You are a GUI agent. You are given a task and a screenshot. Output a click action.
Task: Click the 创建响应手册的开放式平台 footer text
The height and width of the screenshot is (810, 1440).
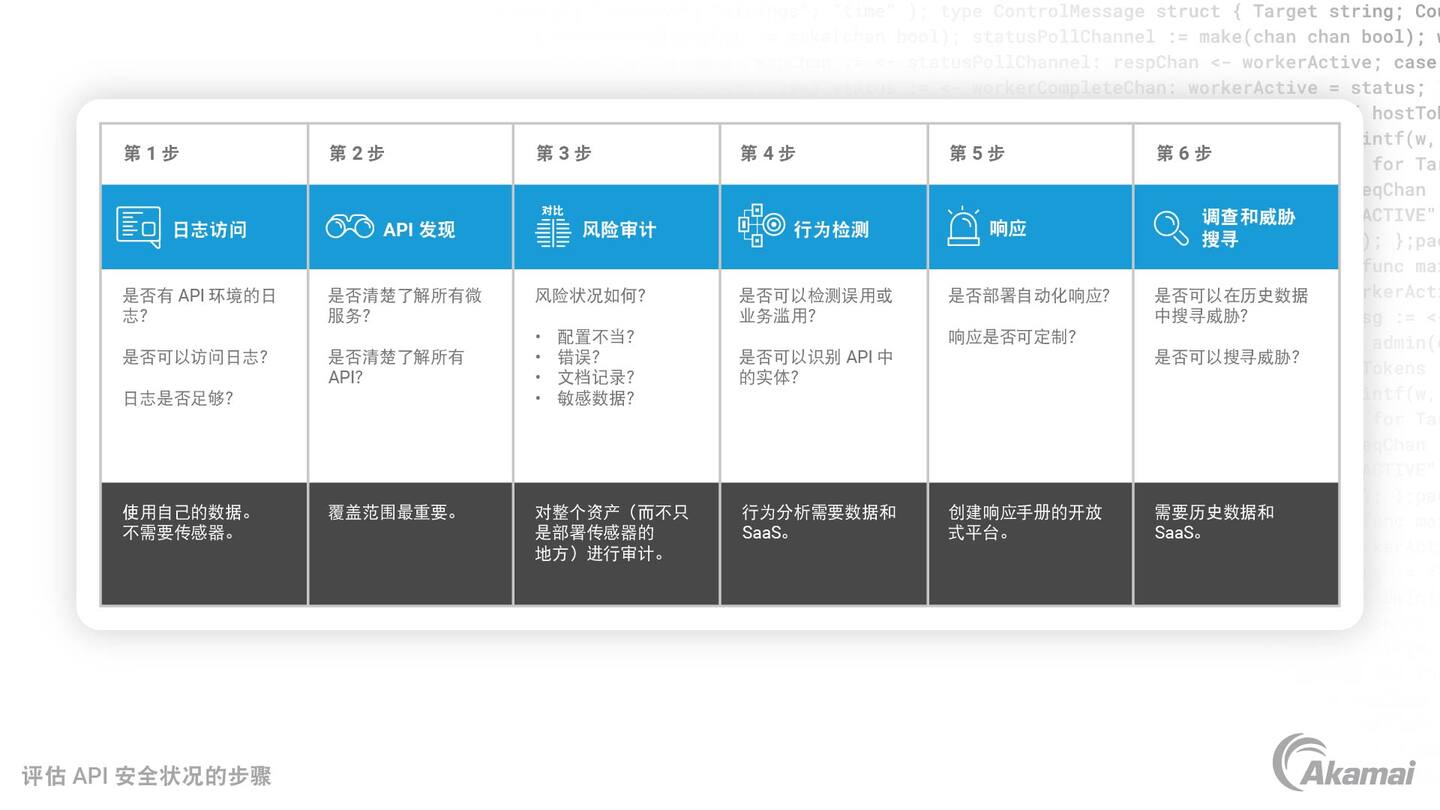click(1024, 522)
